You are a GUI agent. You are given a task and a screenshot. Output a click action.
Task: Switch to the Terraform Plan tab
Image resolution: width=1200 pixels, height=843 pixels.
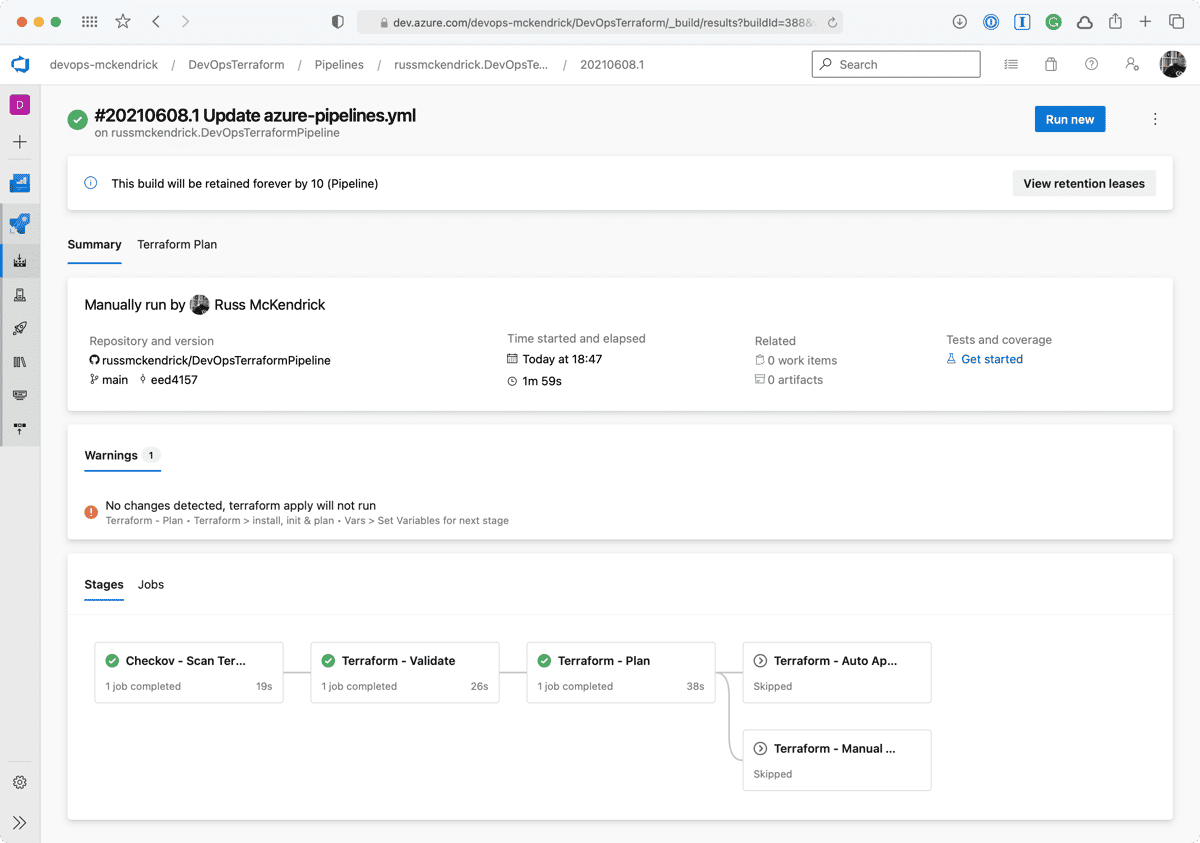tap(177, 244)
